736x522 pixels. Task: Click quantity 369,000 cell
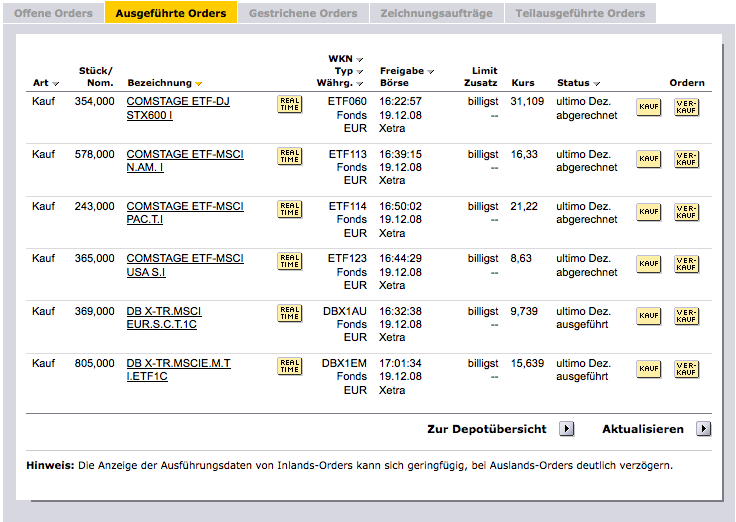click(94, 311)
